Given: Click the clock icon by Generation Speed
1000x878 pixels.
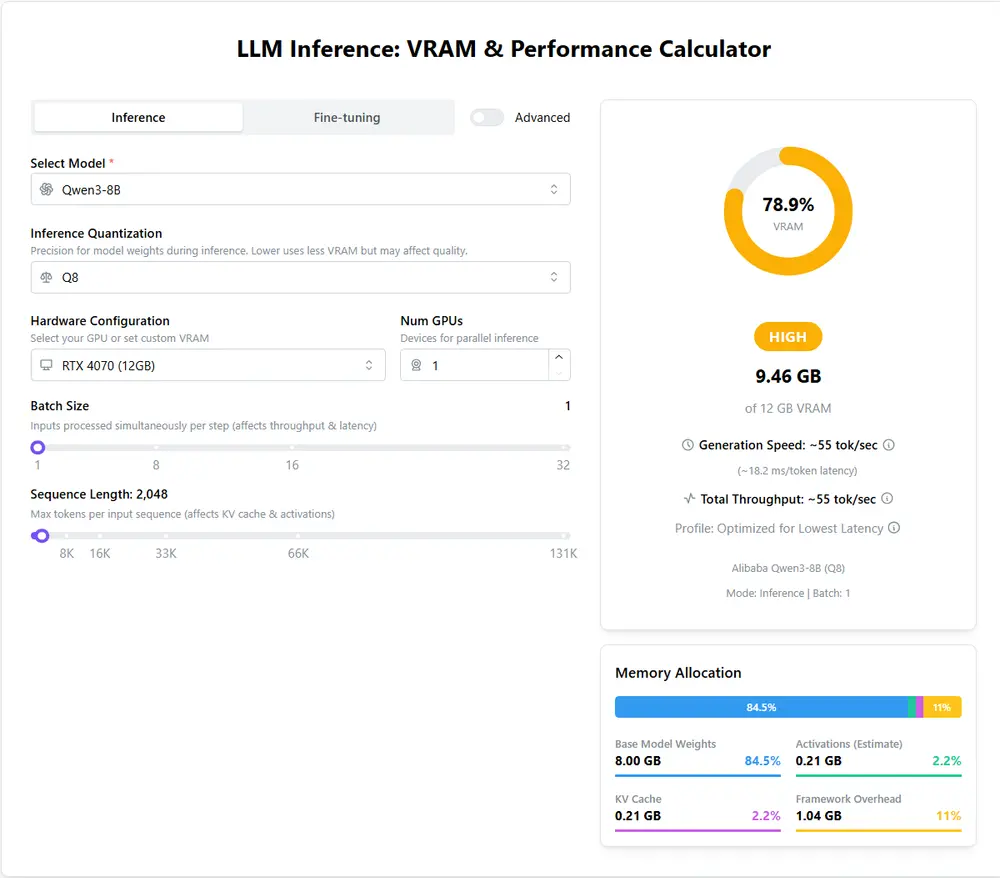Looking at the screenshot, I should 687,445.
